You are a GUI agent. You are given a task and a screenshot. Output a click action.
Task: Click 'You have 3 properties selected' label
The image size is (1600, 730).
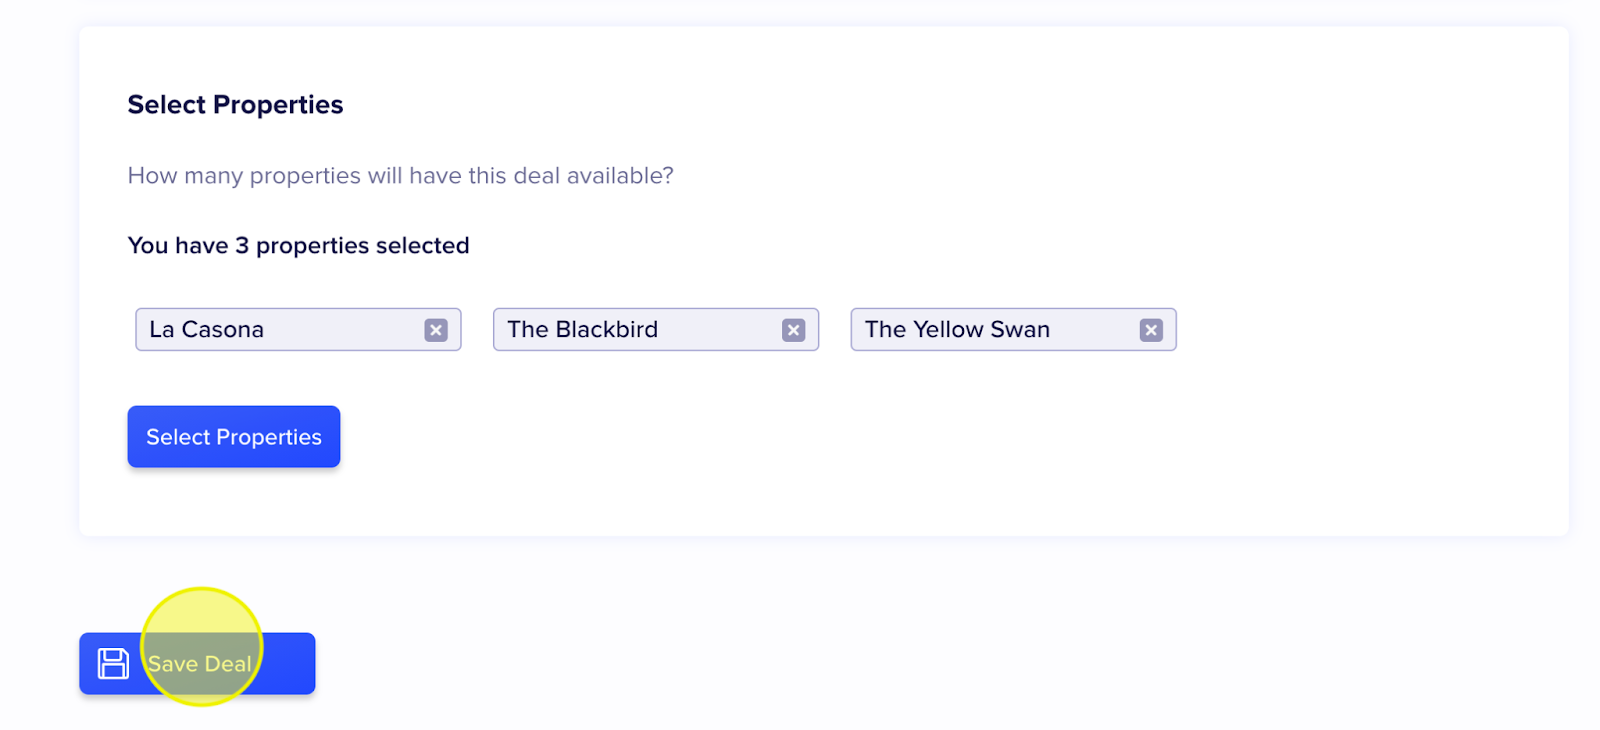tap(298, 246)
